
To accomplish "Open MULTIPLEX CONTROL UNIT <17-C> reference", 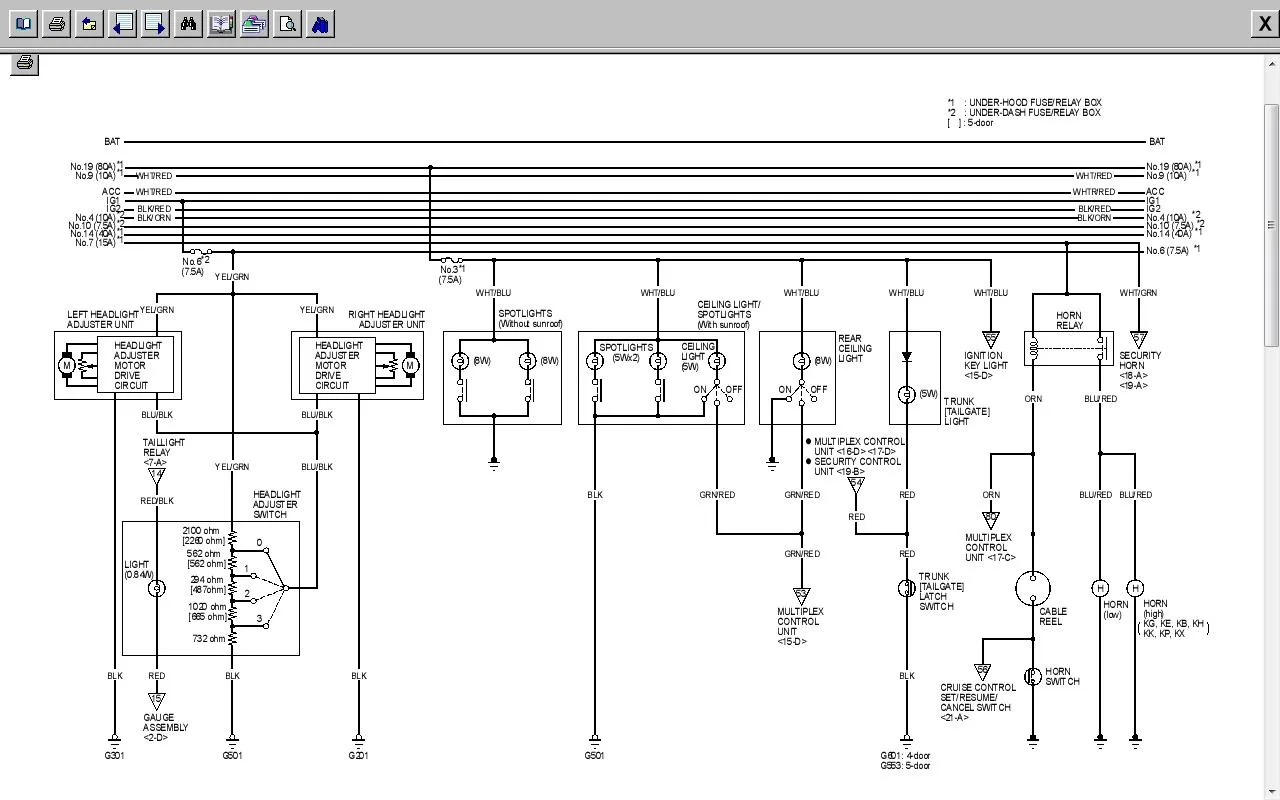I will pyautogui.click(x=990, y=547).
